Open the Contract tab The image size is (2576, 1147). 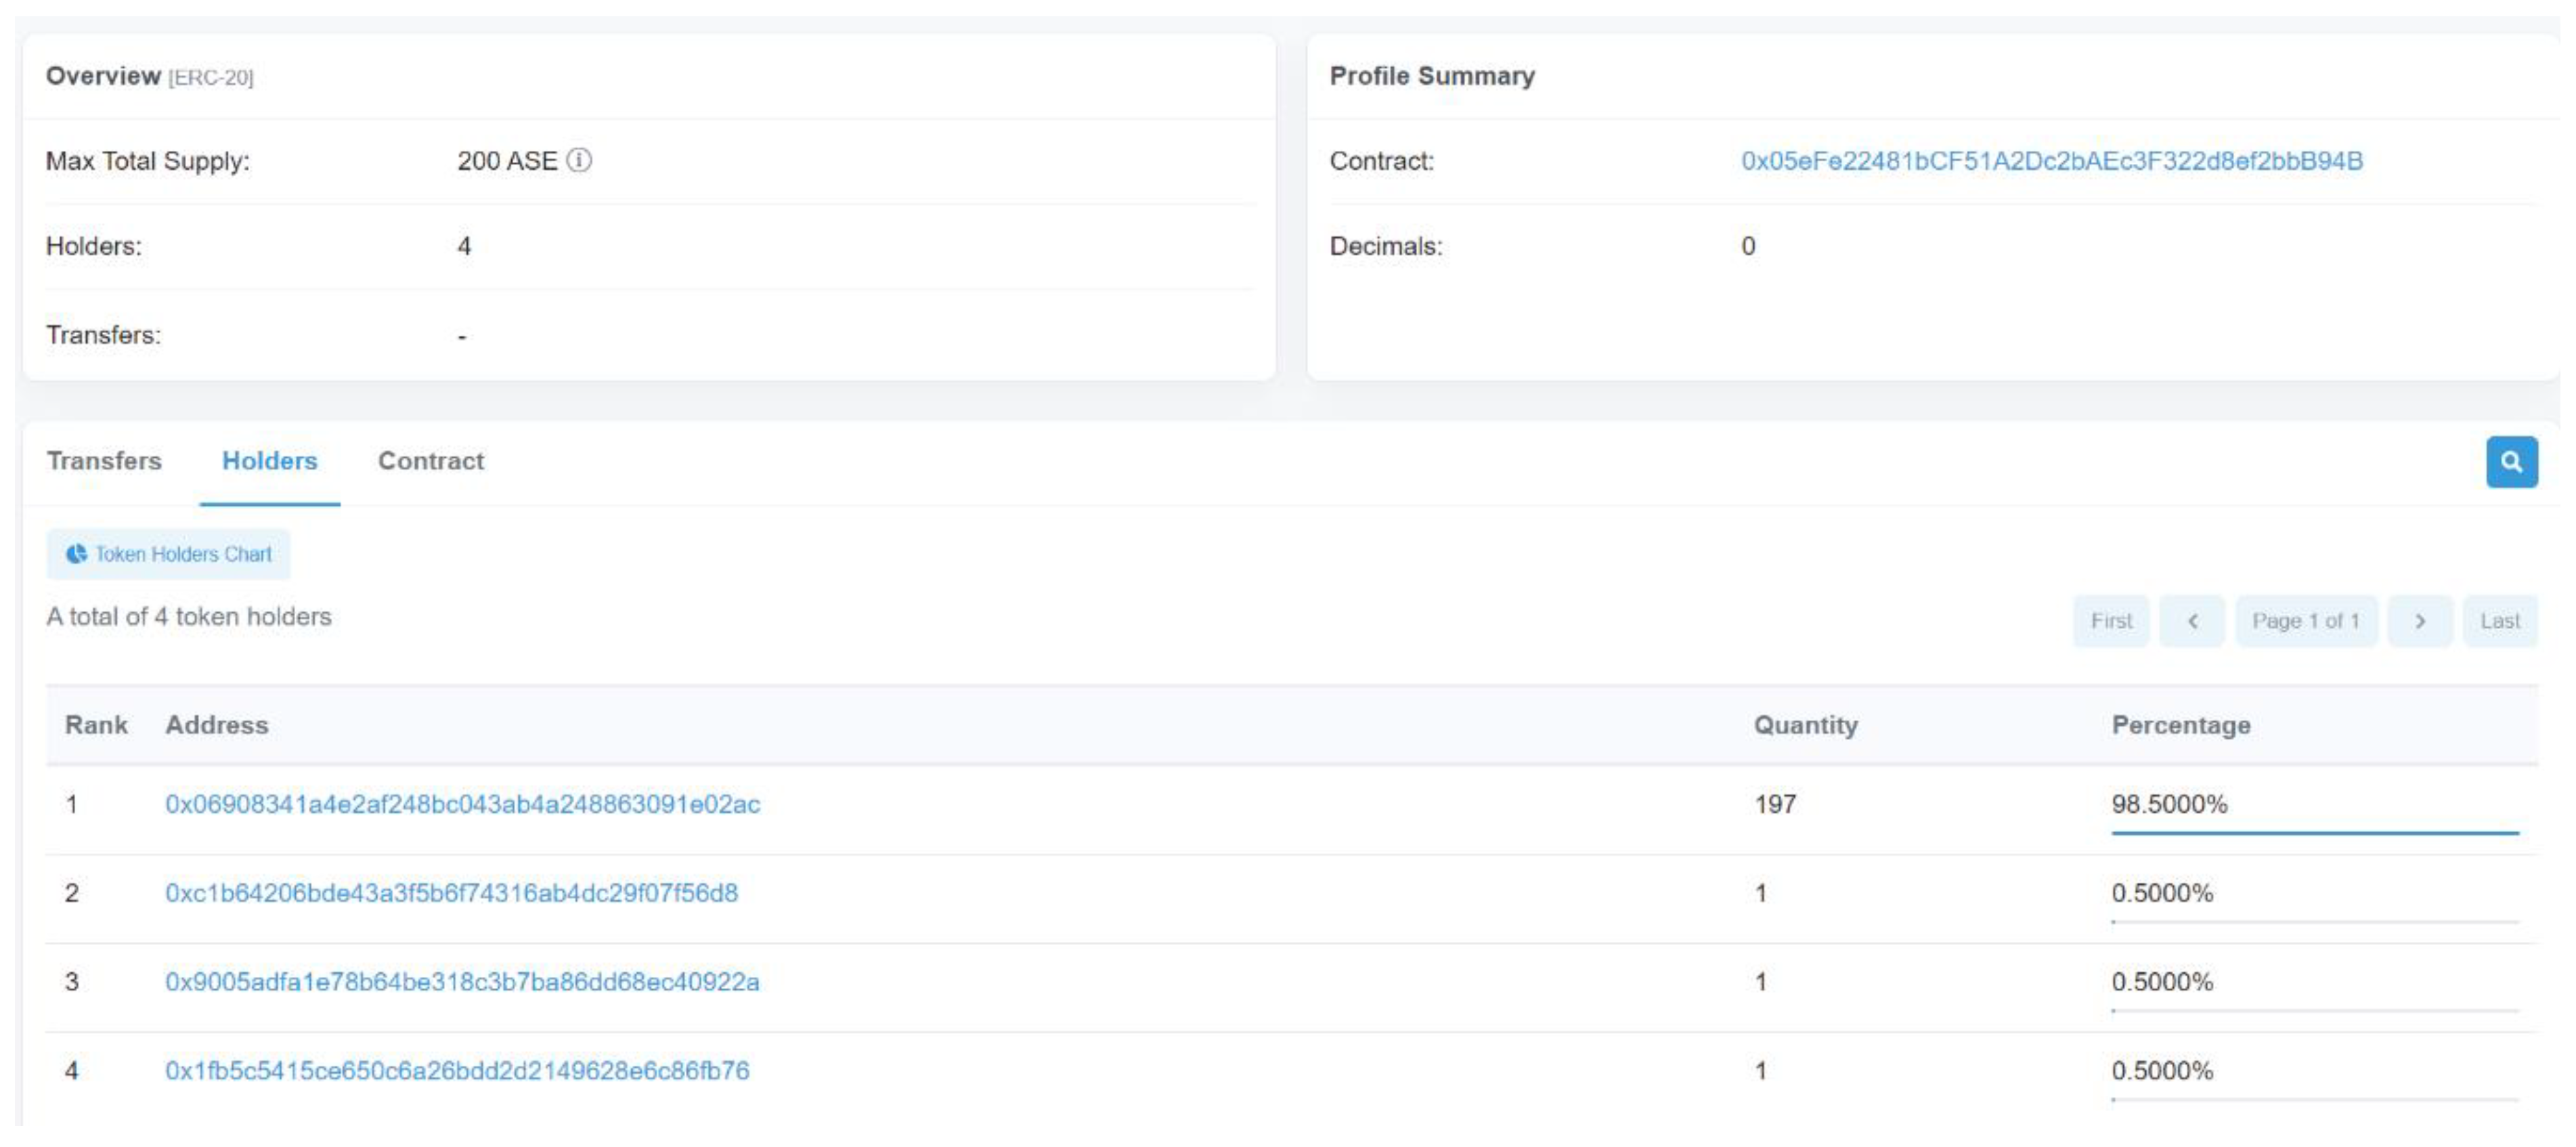(430, 461)
